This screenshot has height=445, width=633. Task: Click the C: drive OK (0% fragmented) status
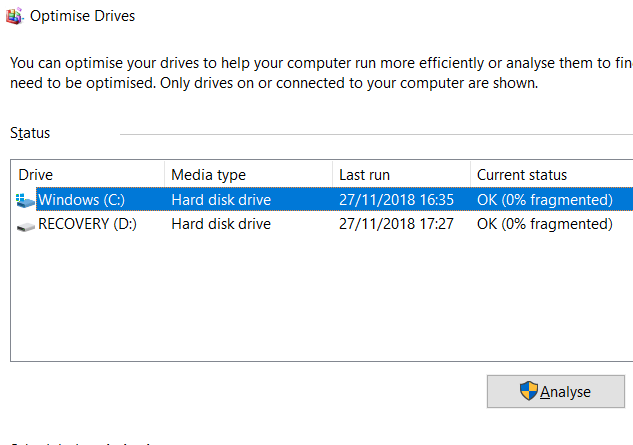[544, 200]
